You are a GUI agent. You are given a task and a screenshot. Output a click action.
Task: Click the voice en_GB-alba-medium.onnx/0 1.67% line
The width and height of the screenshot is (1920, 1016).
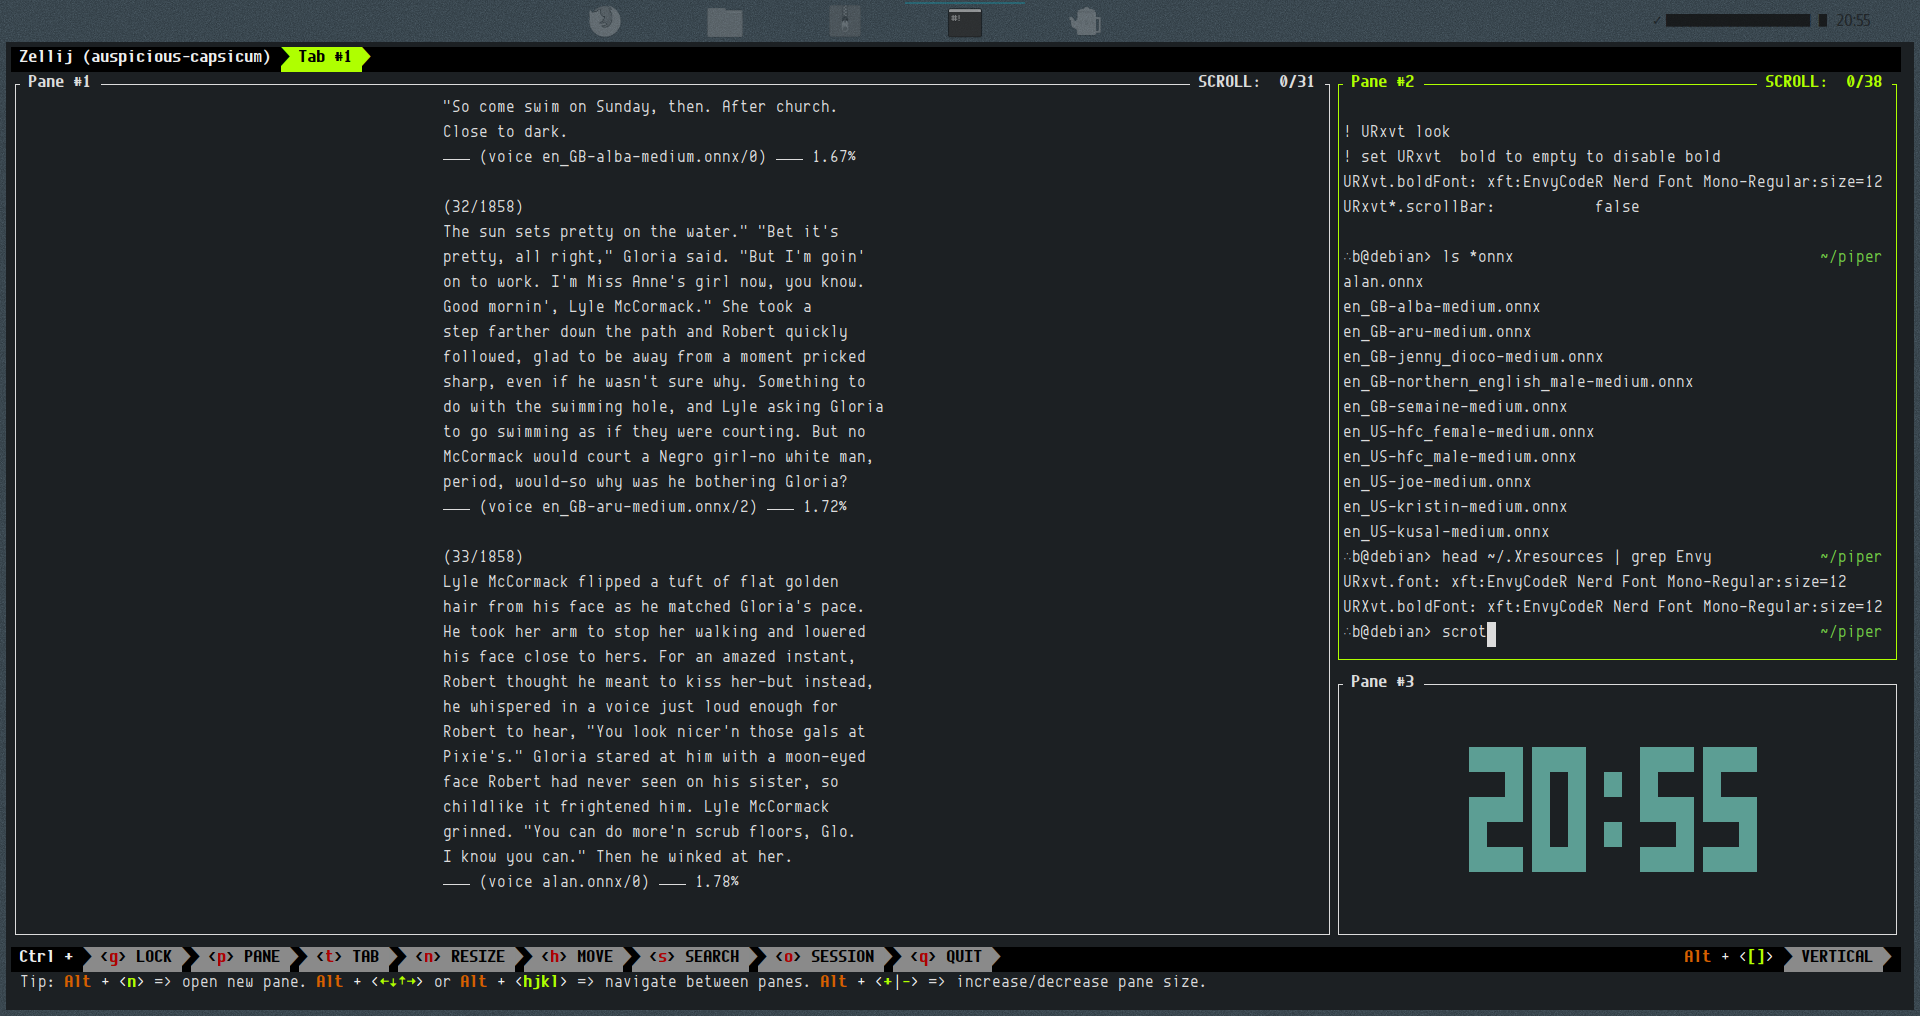coord(649,157)
